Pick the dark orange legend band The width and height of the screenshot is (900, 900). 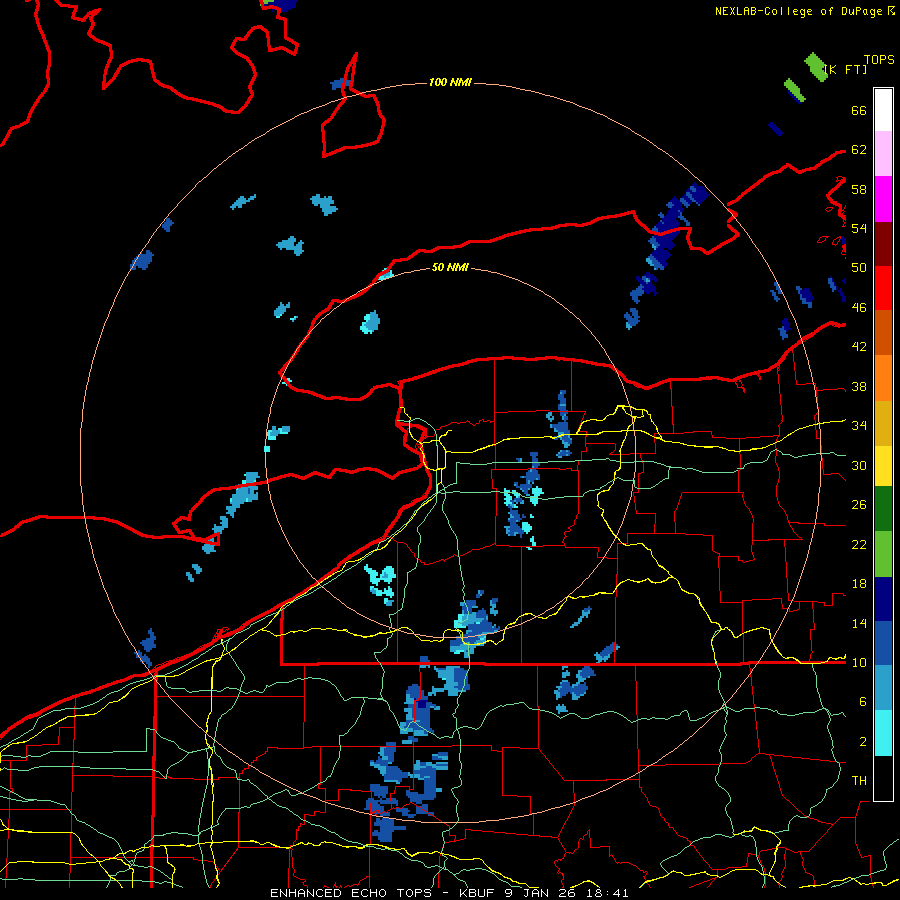click(883, 333)
